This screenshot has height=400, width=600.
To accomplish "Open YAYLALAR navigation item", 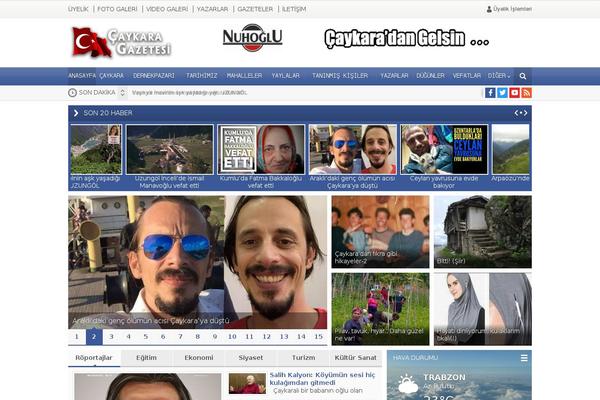I will pyautogui.click(x=286, y=76).
